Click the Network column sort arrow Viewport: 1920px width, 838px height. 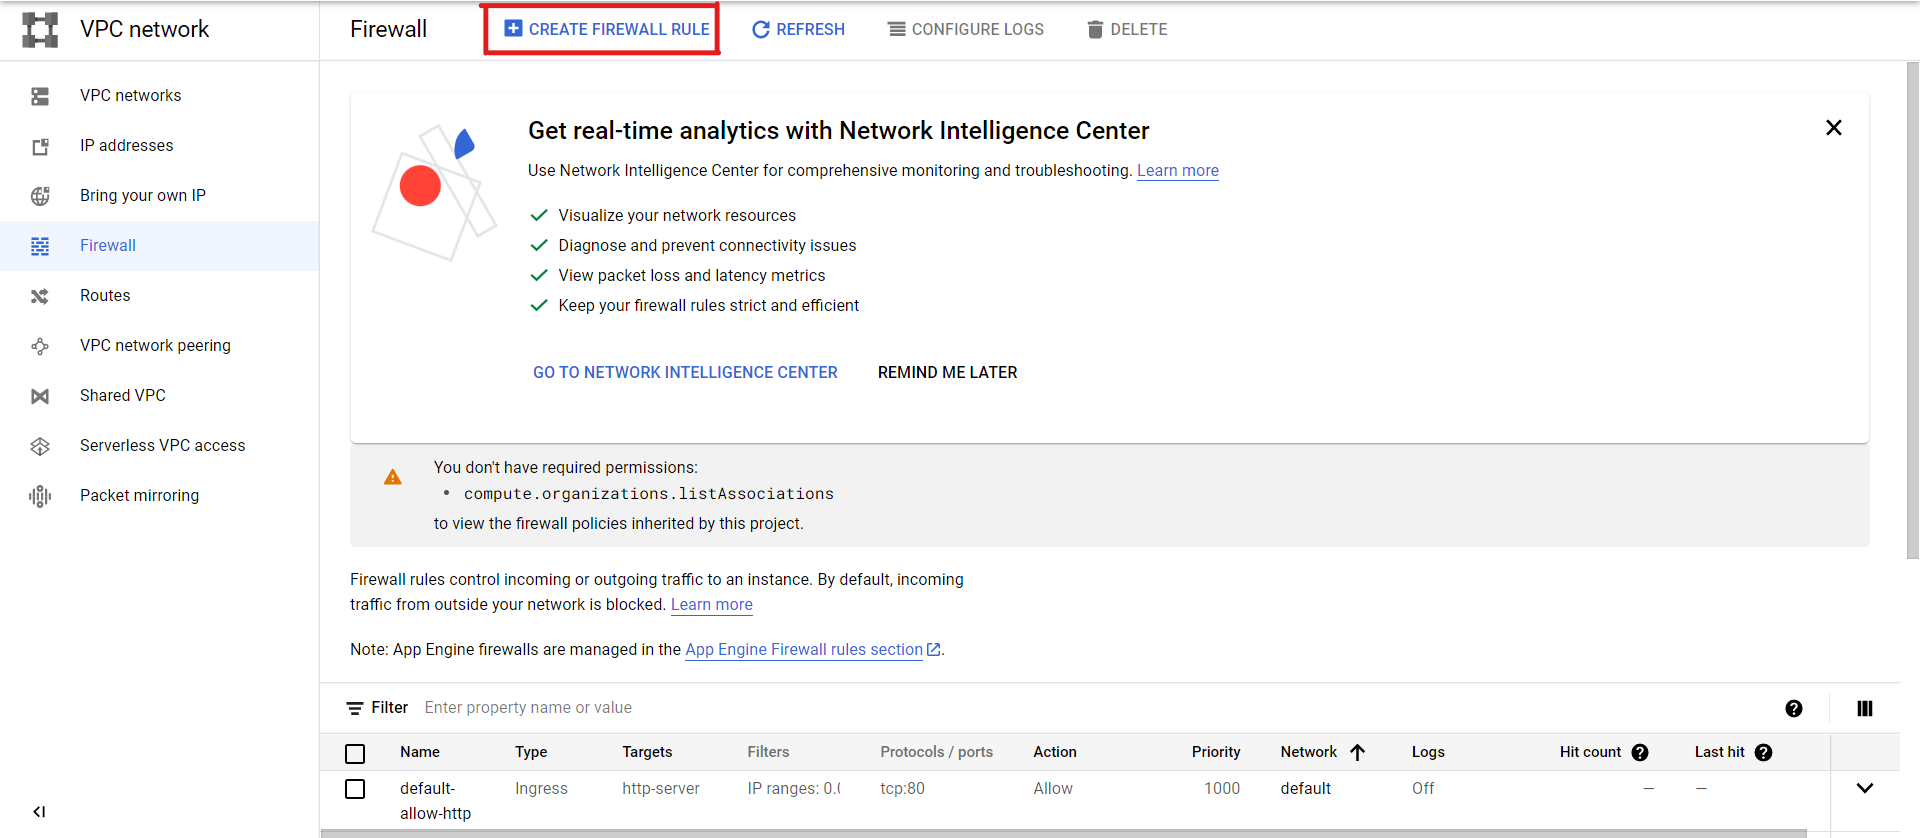1357,752
